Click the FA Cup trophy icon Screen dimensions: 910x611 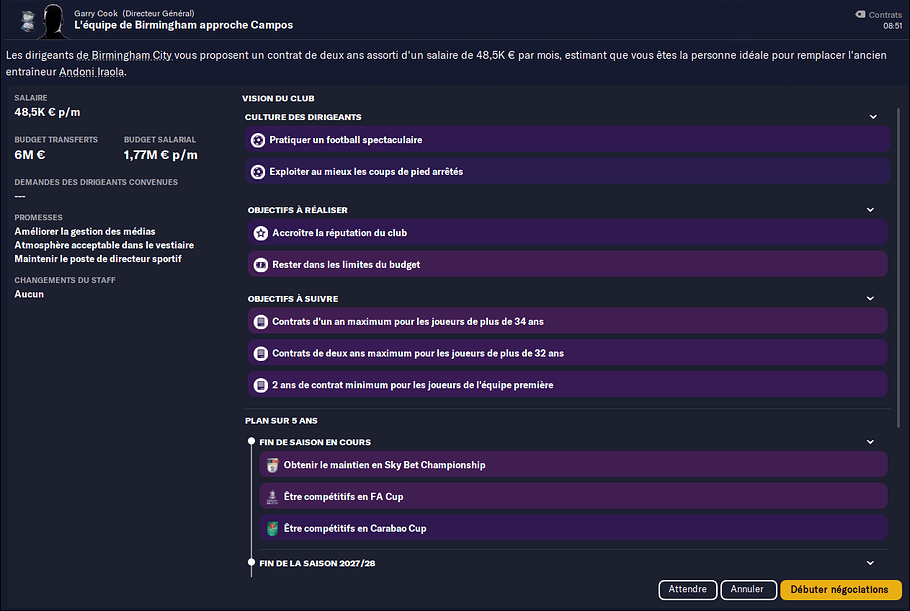(x=272, y=497)
